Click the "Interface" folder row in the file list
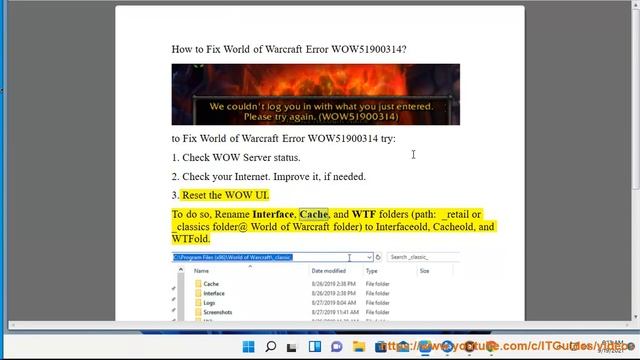This screenshot has width=640, height=360. [292, 293]
